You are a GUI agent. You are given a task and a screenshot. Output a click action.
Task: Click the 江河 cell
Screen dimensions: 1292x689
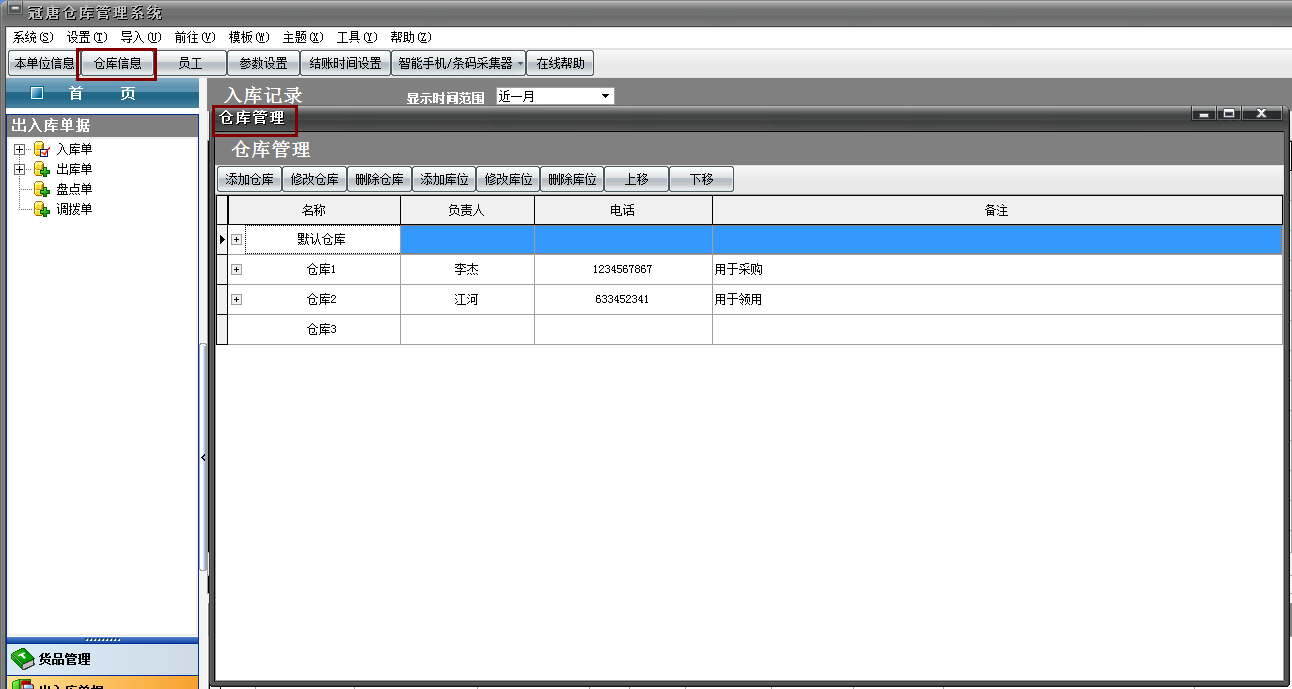click(x=467, y=300)
